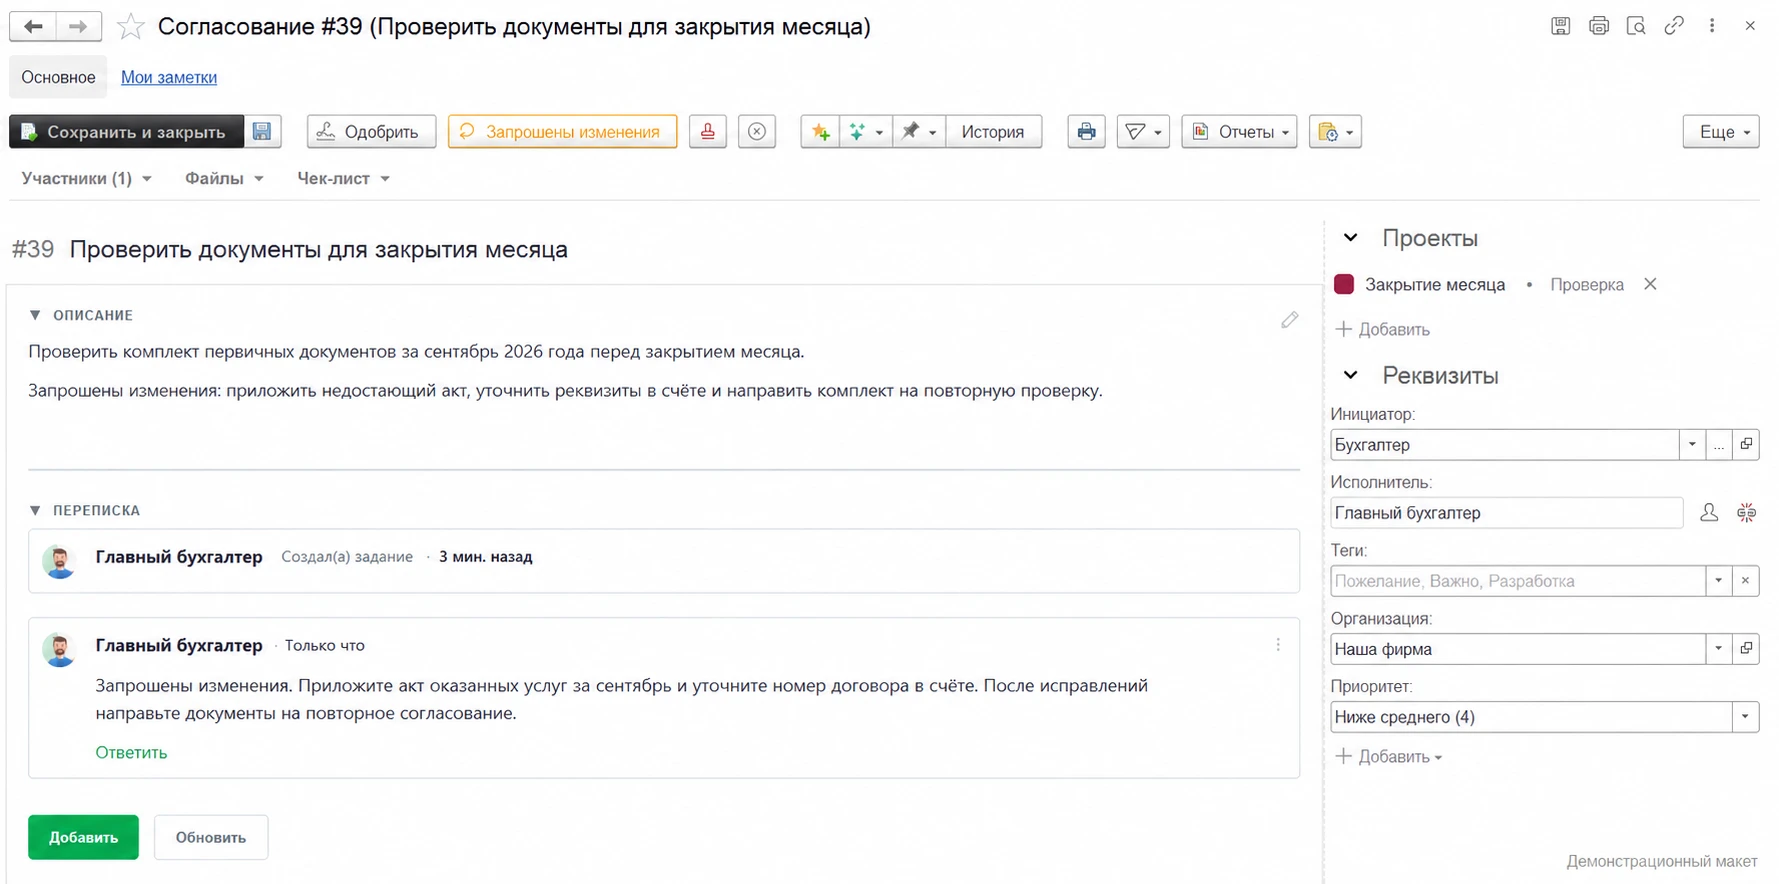Collapse the Проекты section
The width and height of the screenshot is (1779, 884).
(1351, 238)
